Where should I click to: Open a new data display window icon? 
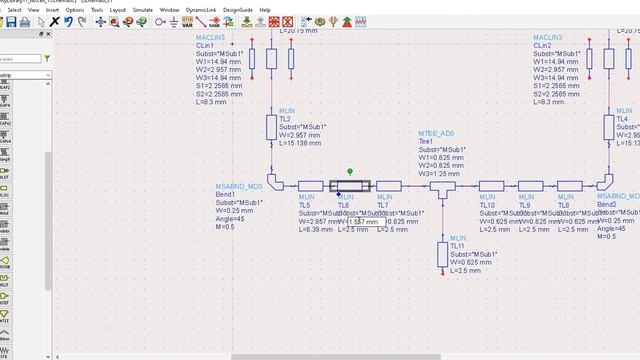click(361, 22)
